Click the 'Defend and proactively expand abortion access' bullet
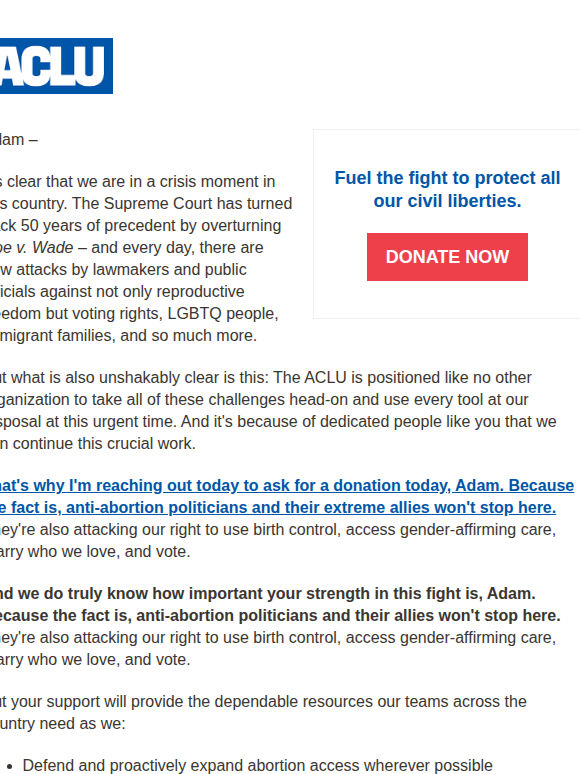The width and height of the screenshot is (580, 774). click(x=258, y=765)
